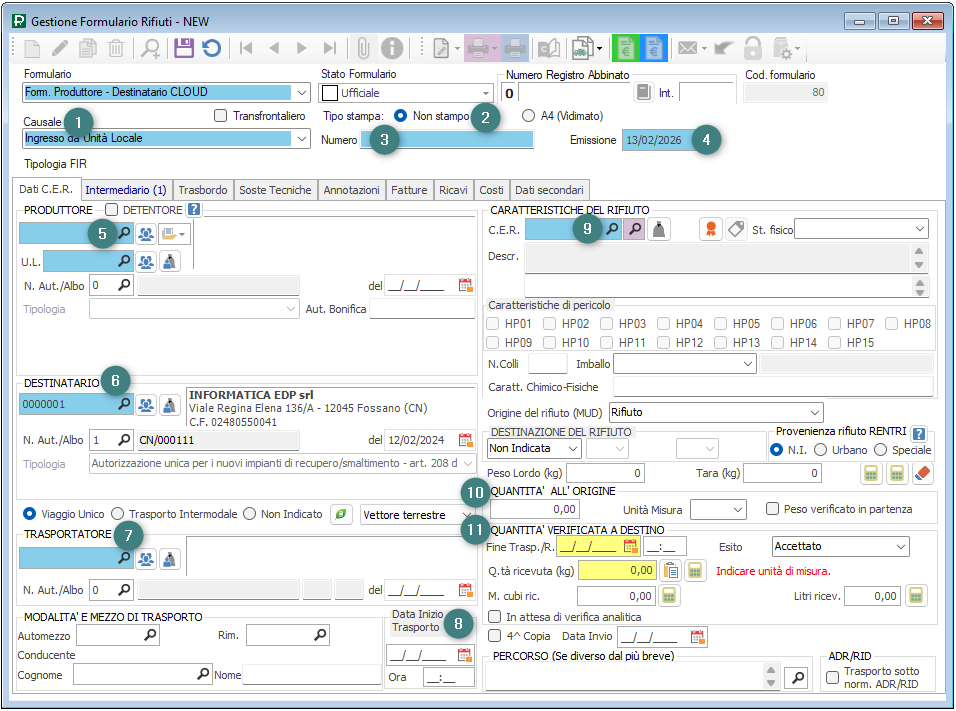Viewport: 956px width, 711px height.
Task: Enable the Transfrontaliero checkbox
Action: (x=221, y=116)
